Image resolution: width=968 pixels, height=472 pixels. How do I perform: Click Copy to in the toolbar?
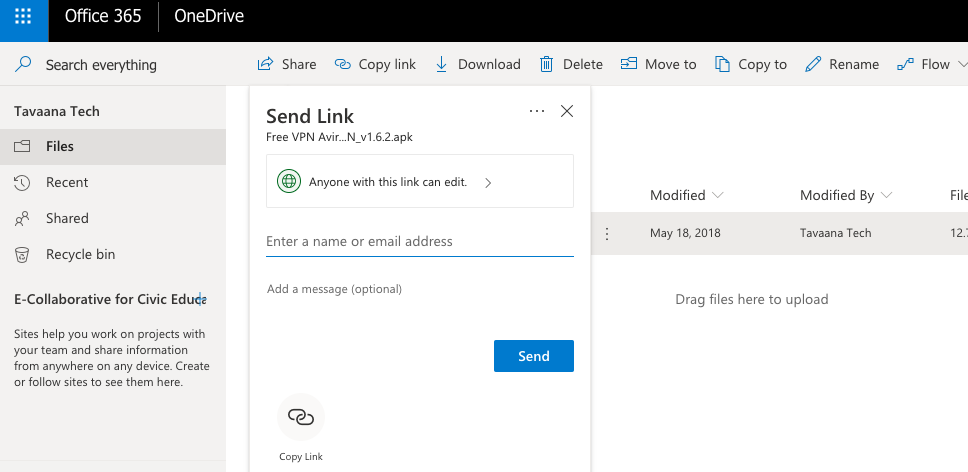751,64
